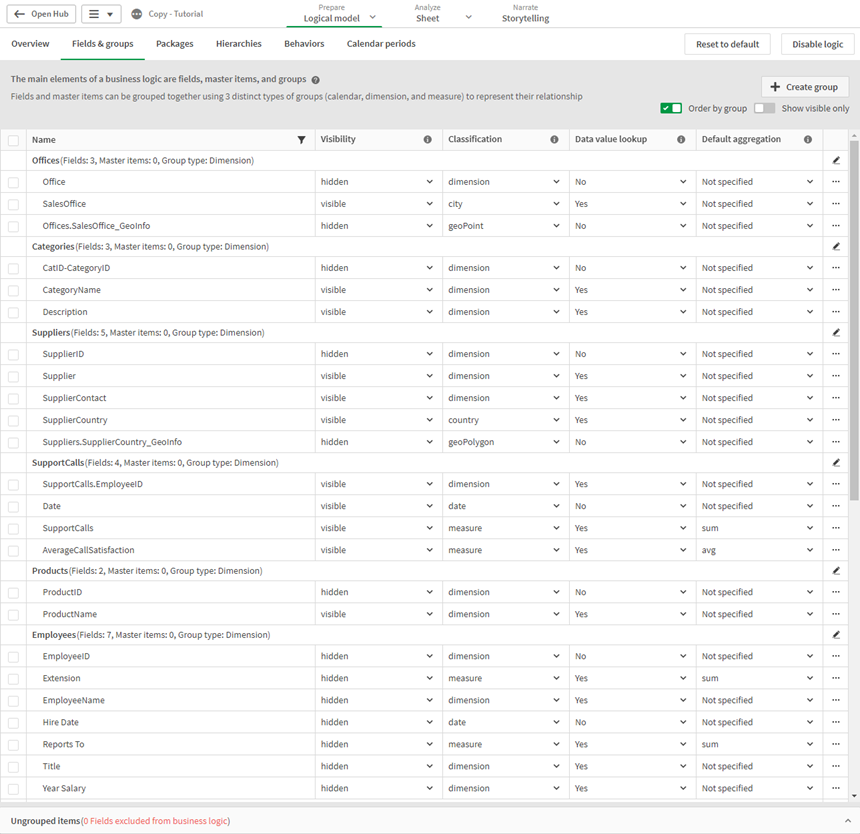Check the EmployeeName field checkbox
Screen dimensions: 860x834
pos(14,701)
